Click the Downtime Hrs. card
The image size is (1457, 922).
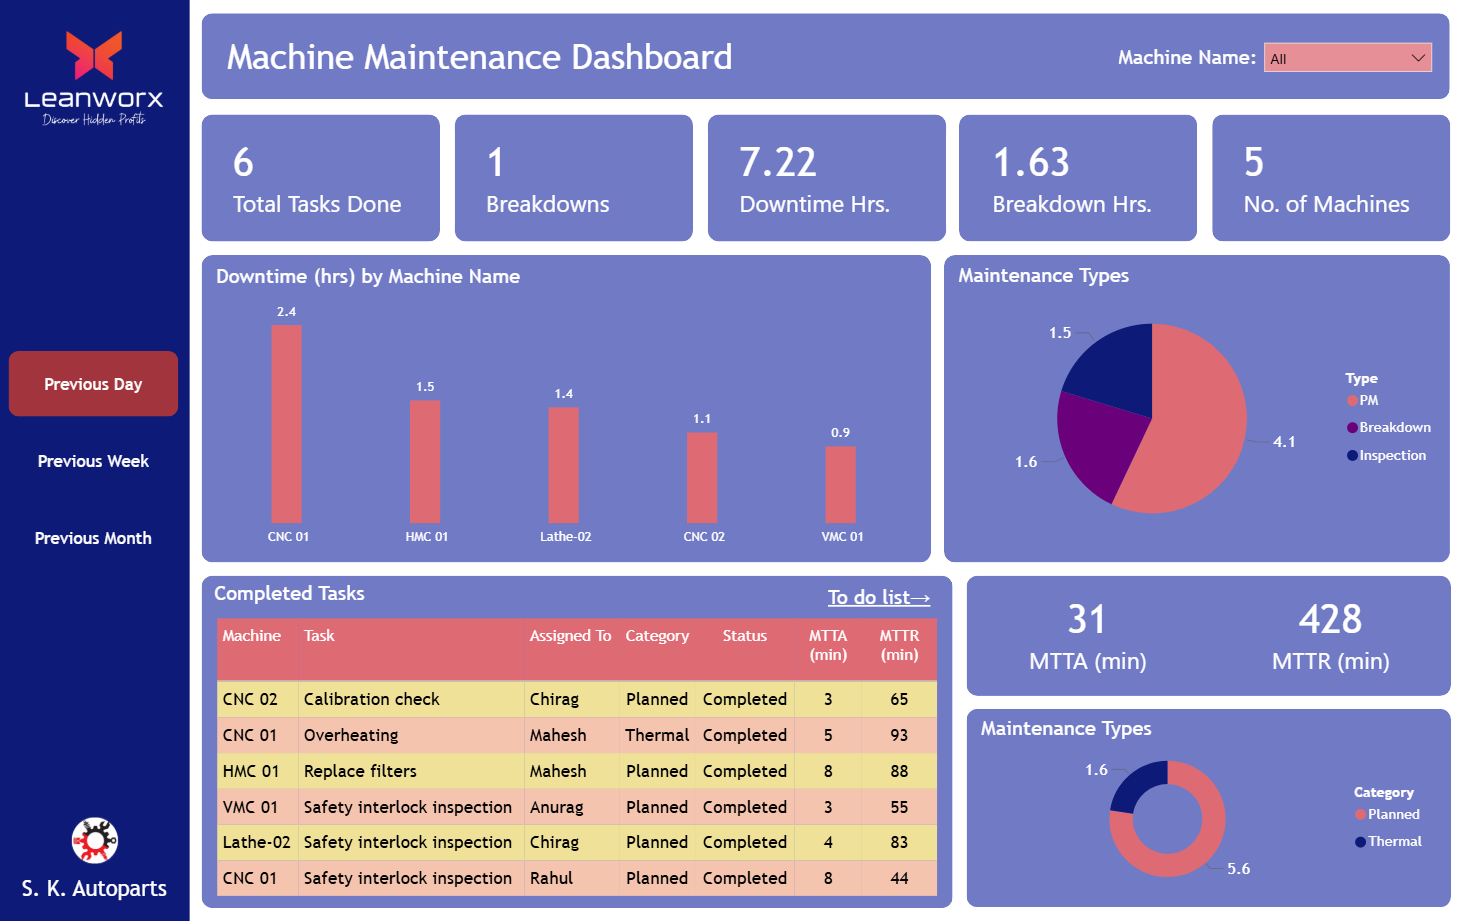[x=827, y=178]
